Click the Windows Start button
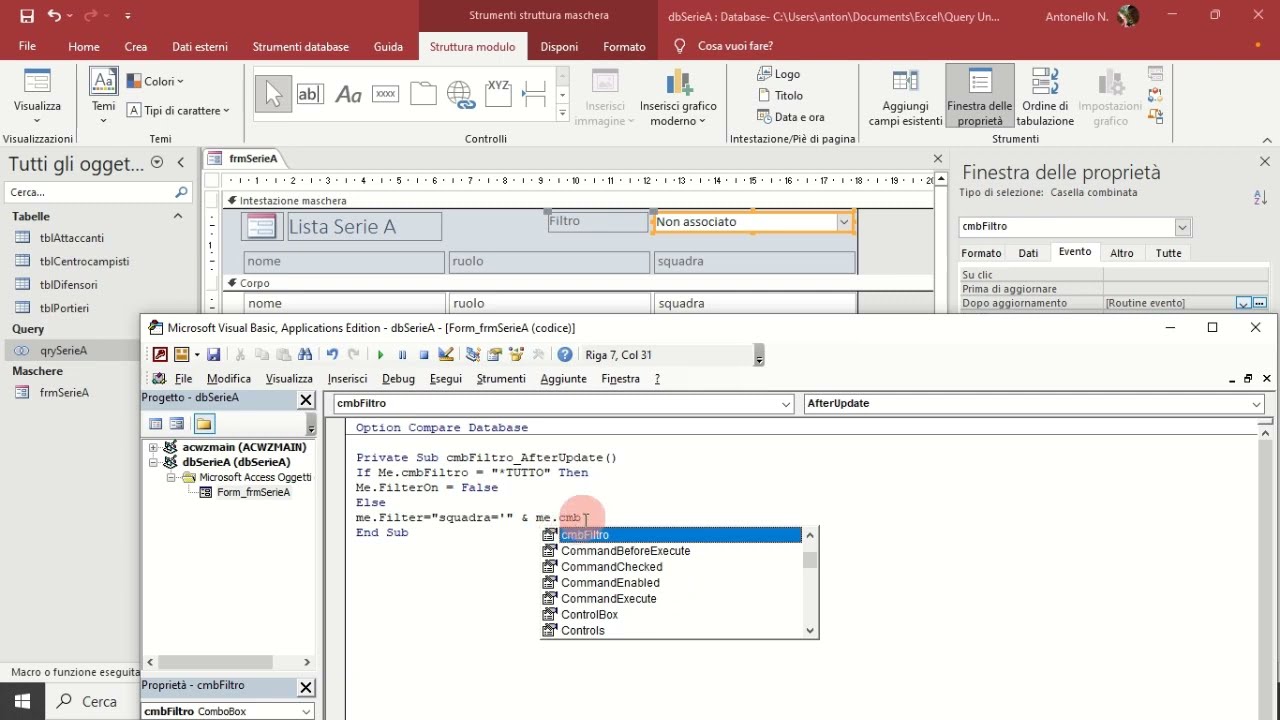1280x720 pixels. point(22,701)
